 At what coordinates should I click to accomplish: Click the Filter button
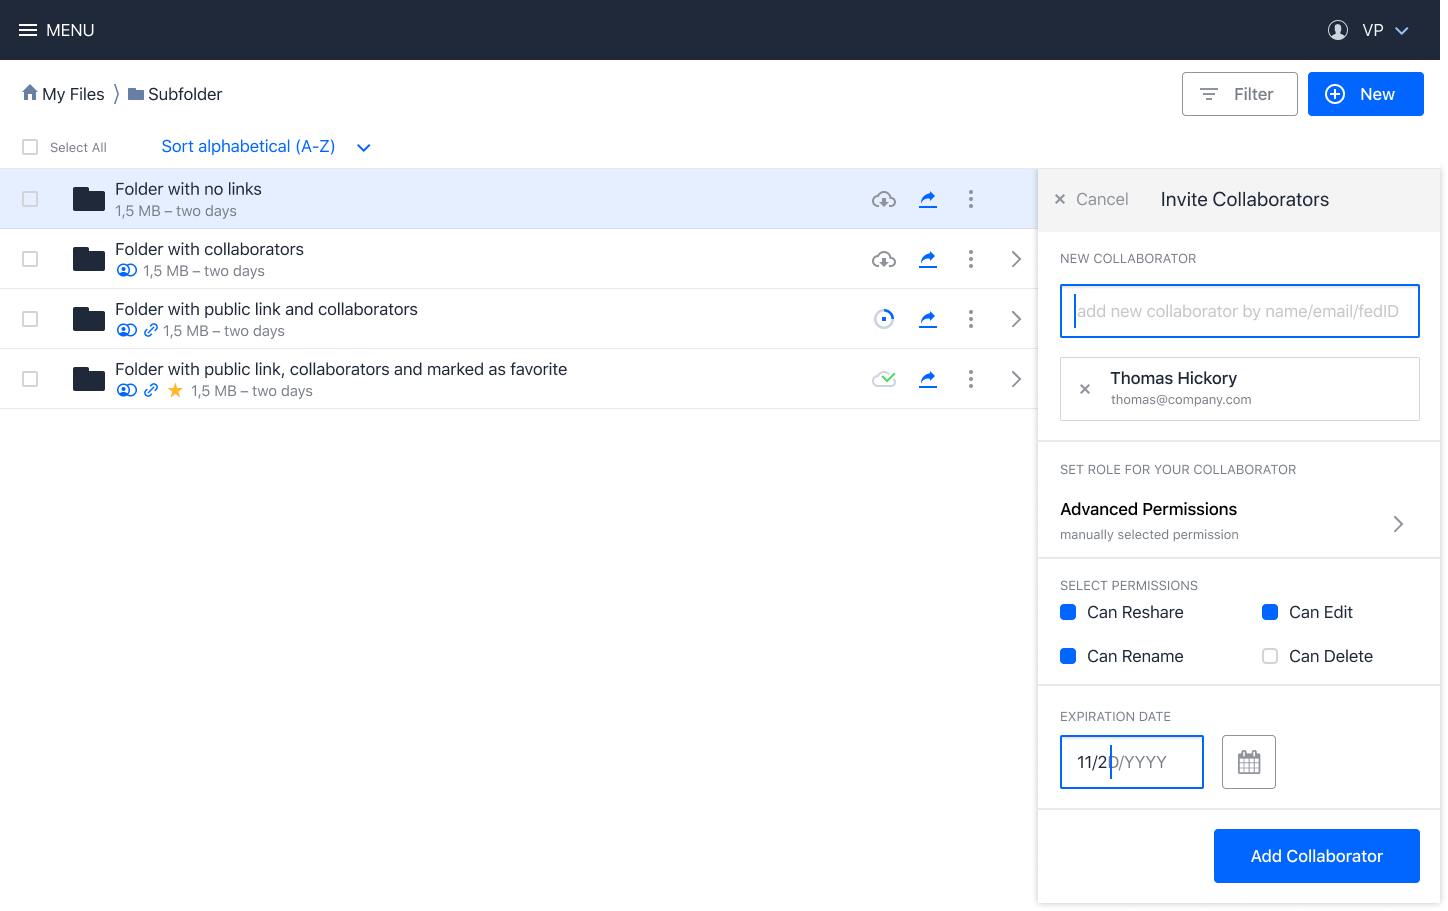[x=1240, y=94]
